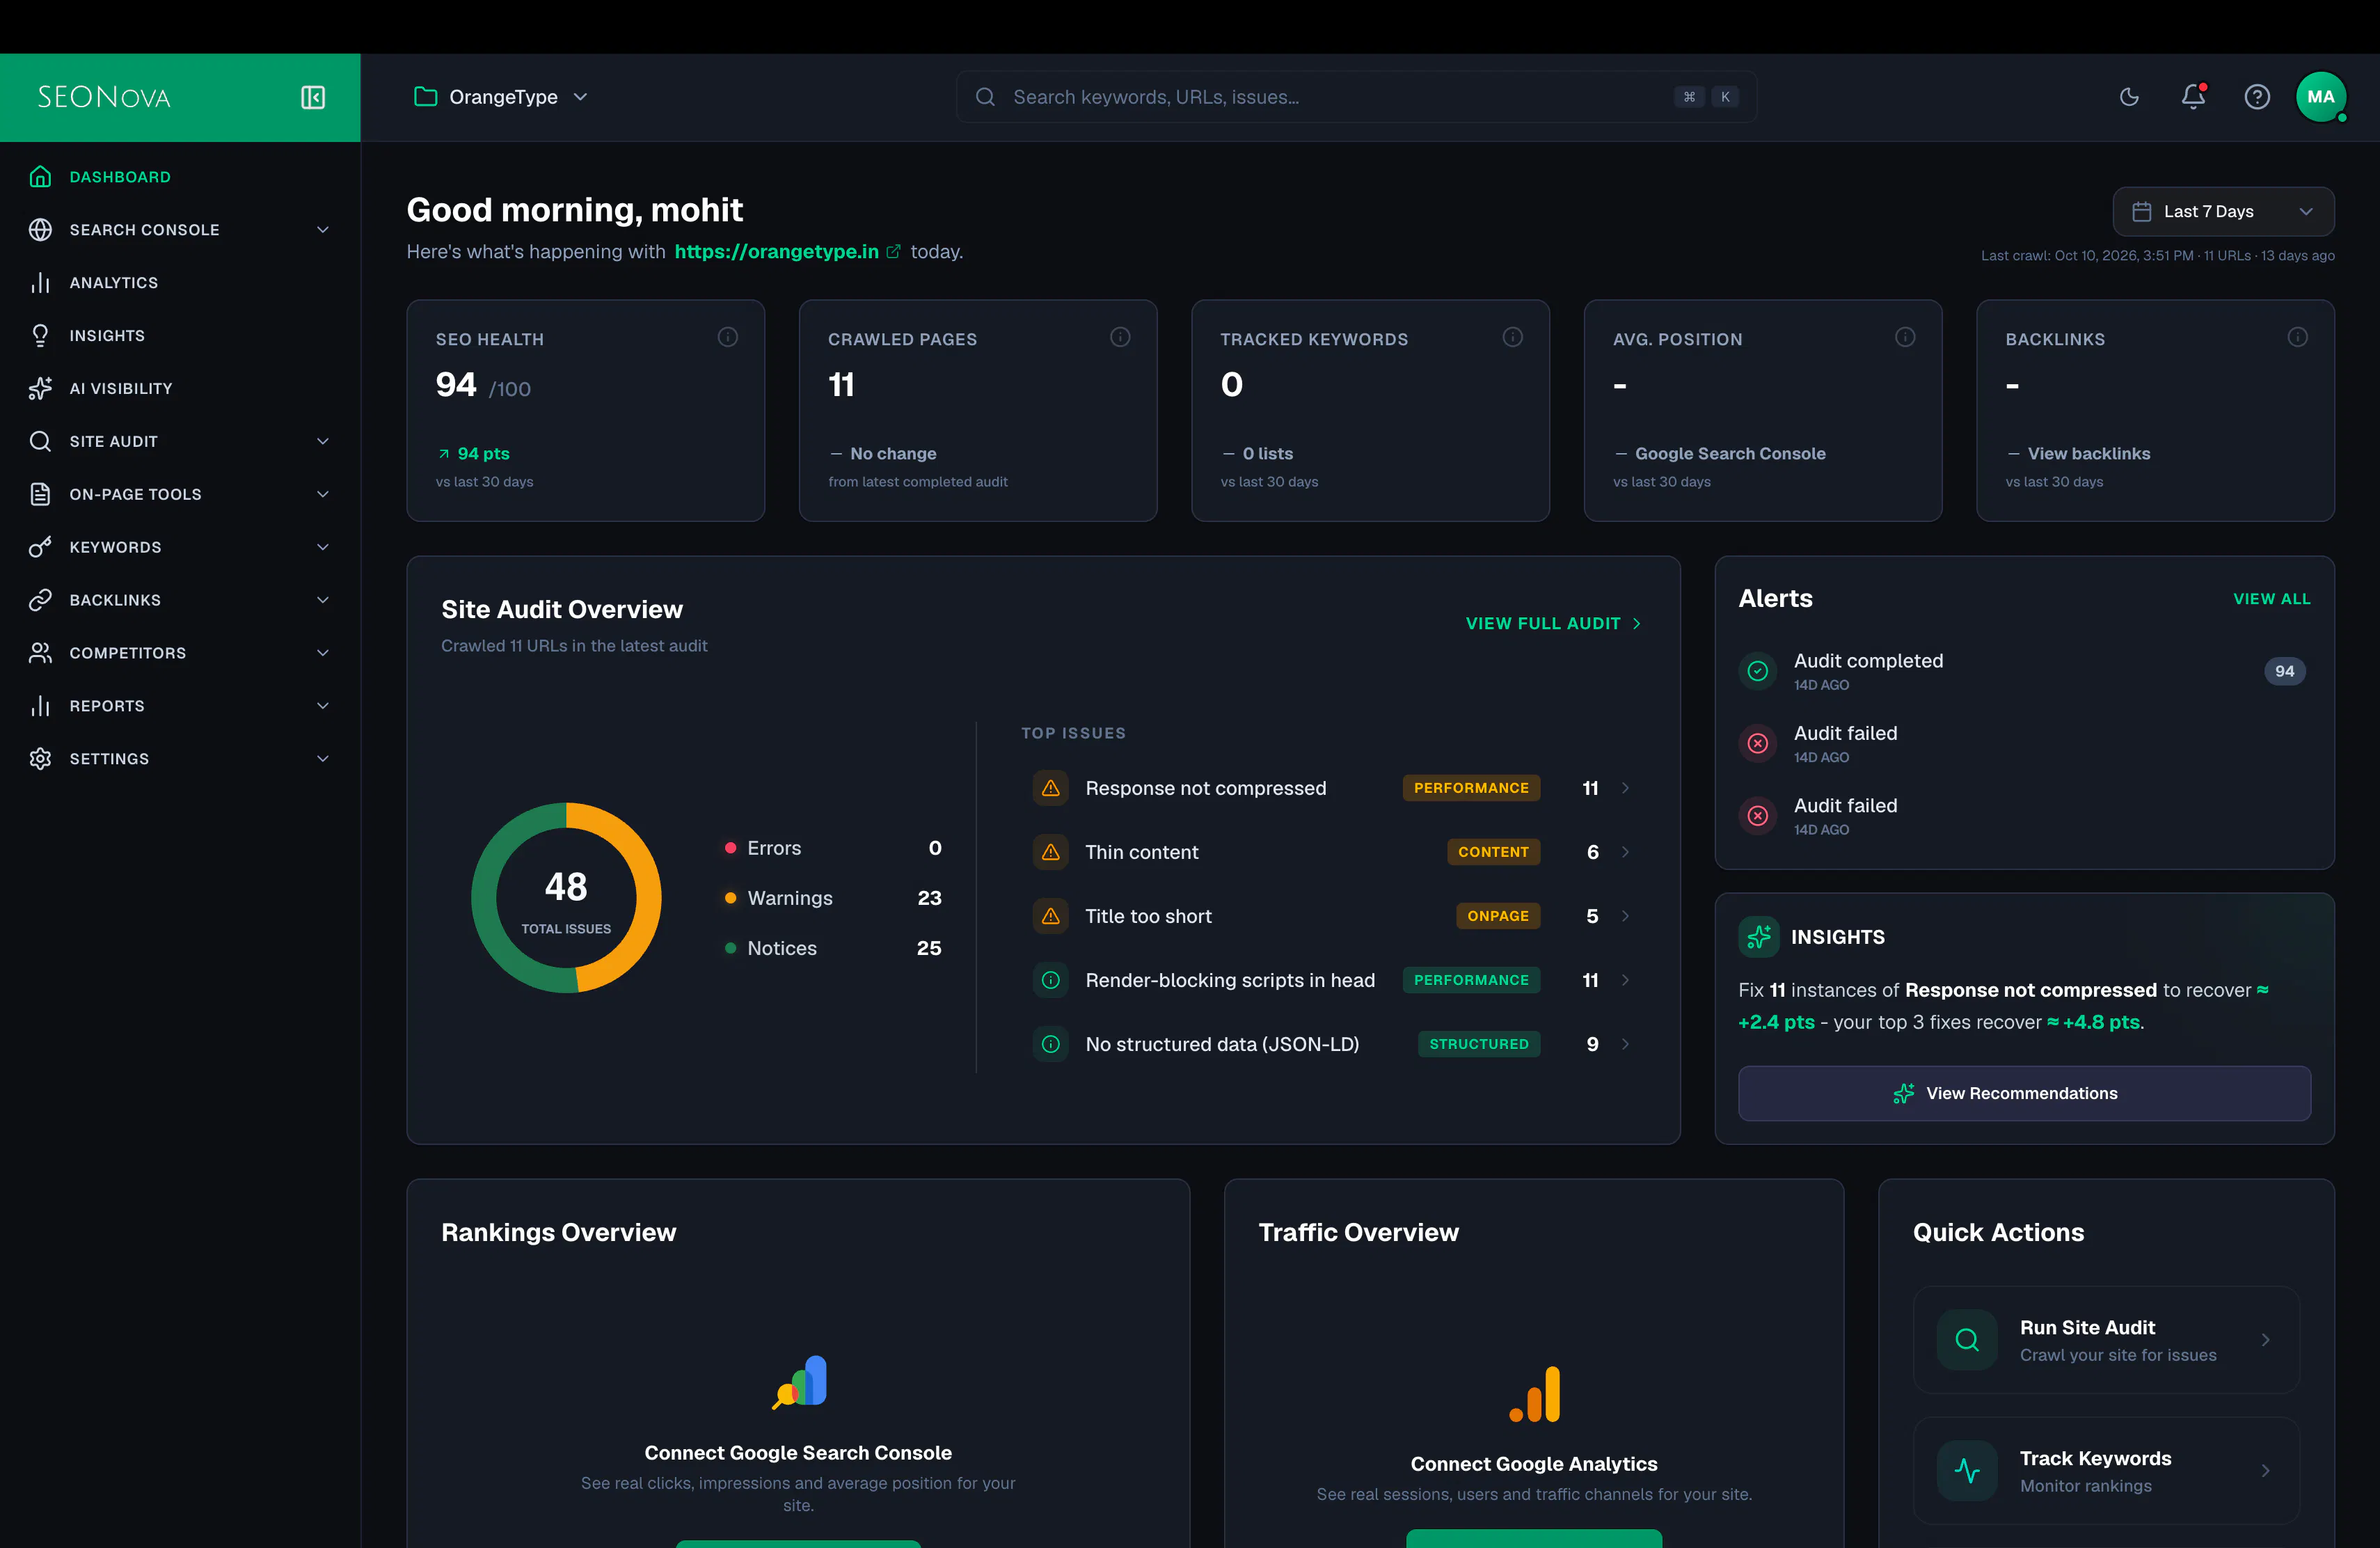Click the Google Search Console logo icon

800,1382
